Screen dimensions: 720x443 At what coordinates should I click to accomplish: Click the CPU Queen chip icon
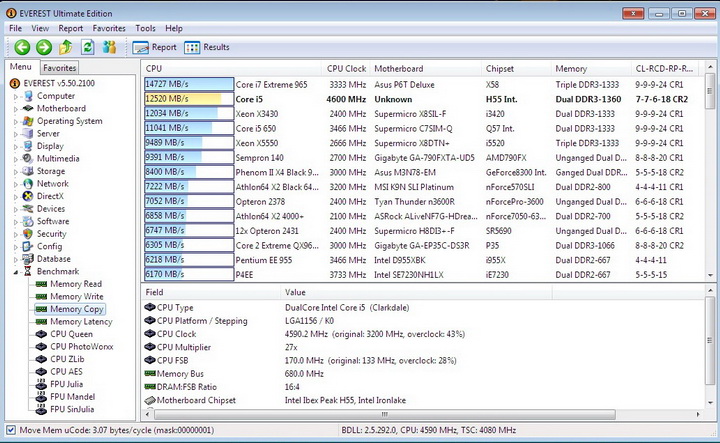tap(41, 334)
